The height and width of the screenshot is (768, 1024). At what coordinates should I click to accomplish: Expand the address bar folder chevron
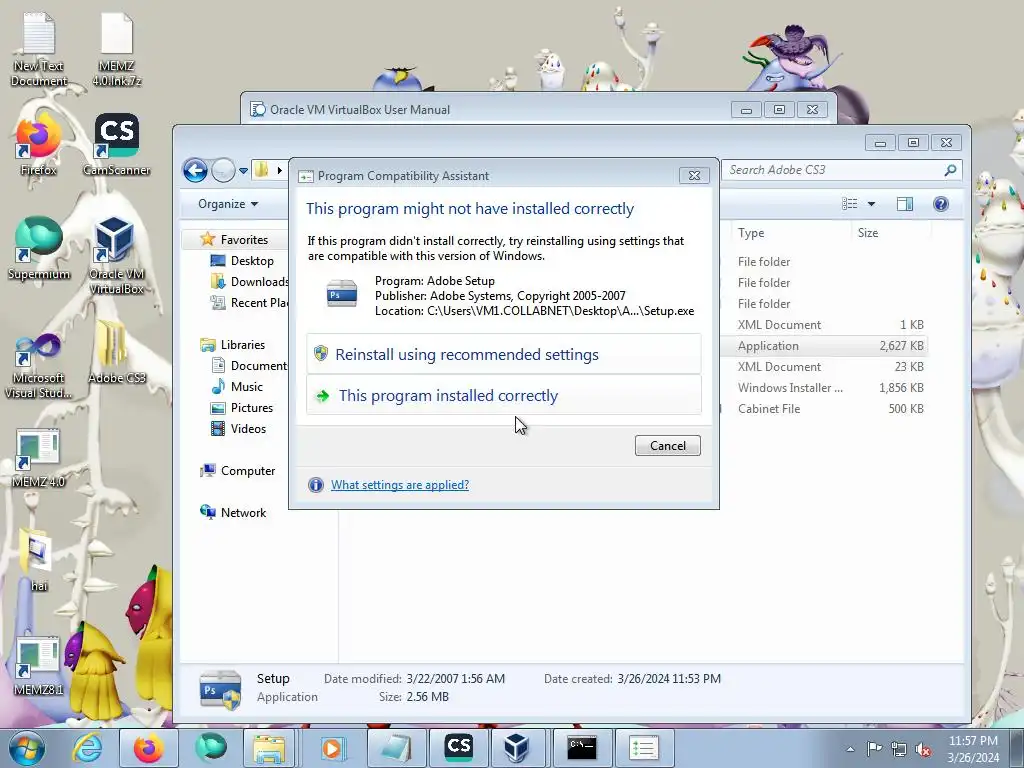pos(280,170)
